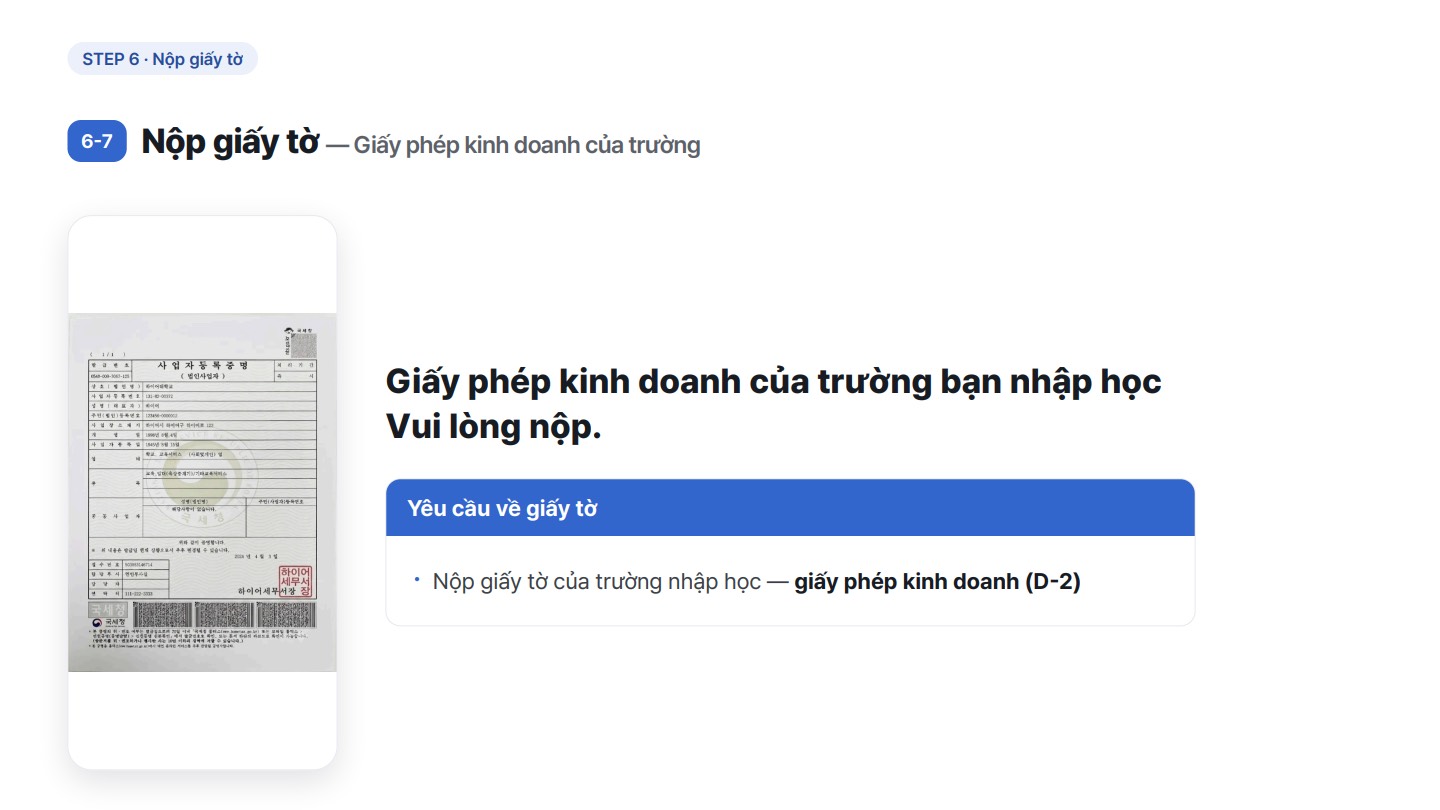This screenshot has width=1440, height=810.
Task: Open the business certificate image thumbnail
Action: coord(203,493)
